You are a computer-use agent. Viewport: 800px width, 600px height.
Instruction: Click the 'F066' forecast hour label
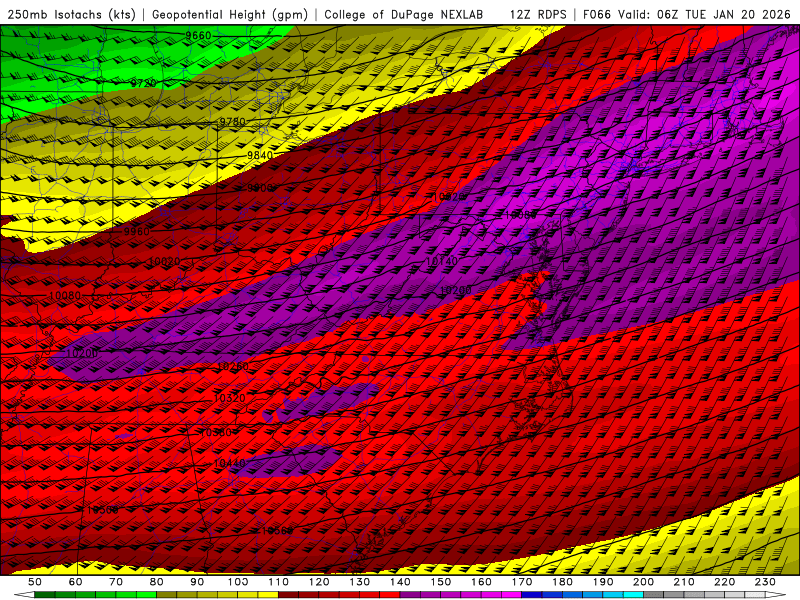tap(596, 14)
